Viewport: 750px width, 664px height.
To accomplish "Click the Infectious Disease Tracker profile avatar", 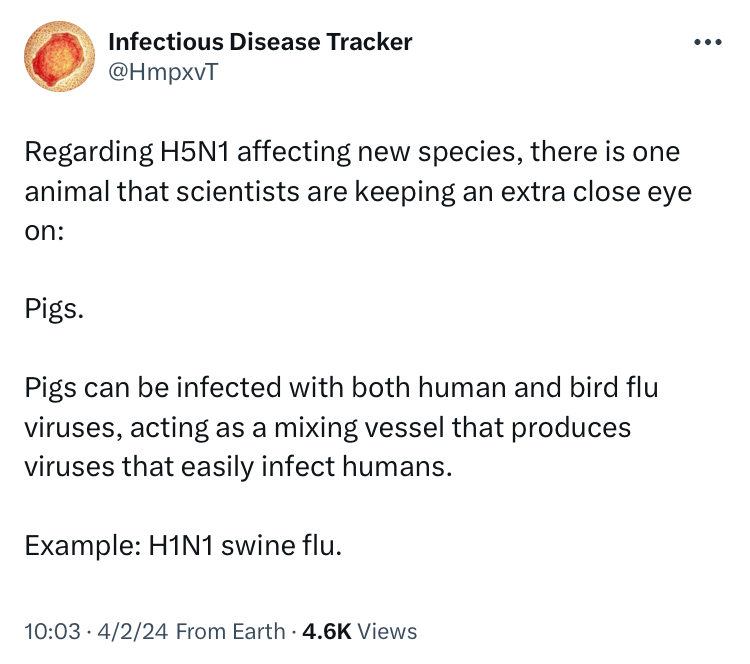I will [59, 56].
